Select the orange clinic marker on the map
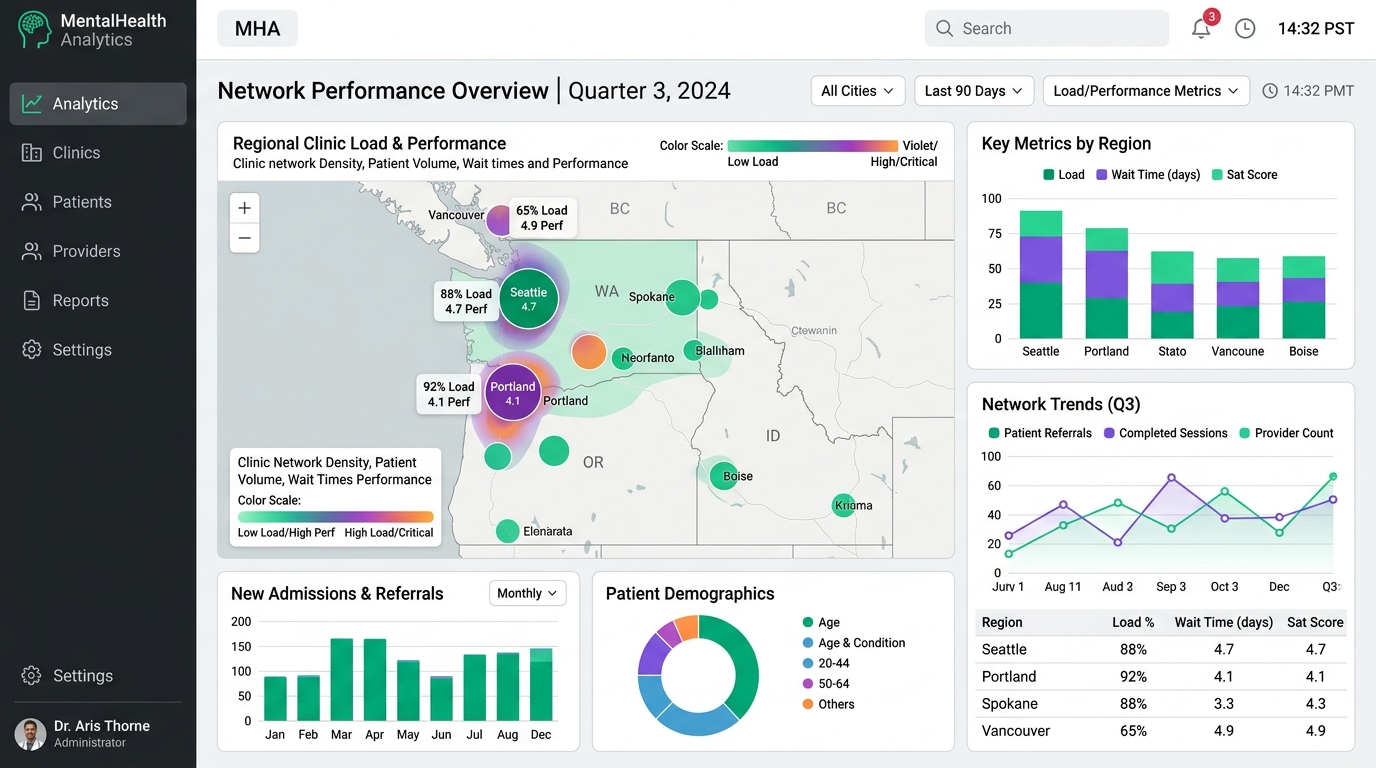Image resolution: width=1376 pixels, height=768 pixels. click(589, 352)
